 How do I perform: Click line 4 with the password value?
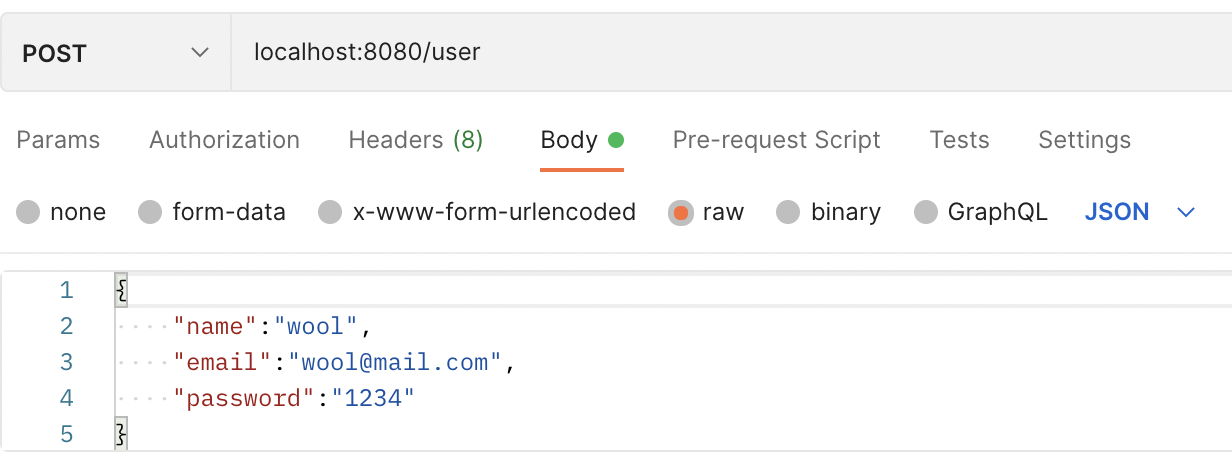[x=293, y=398]
